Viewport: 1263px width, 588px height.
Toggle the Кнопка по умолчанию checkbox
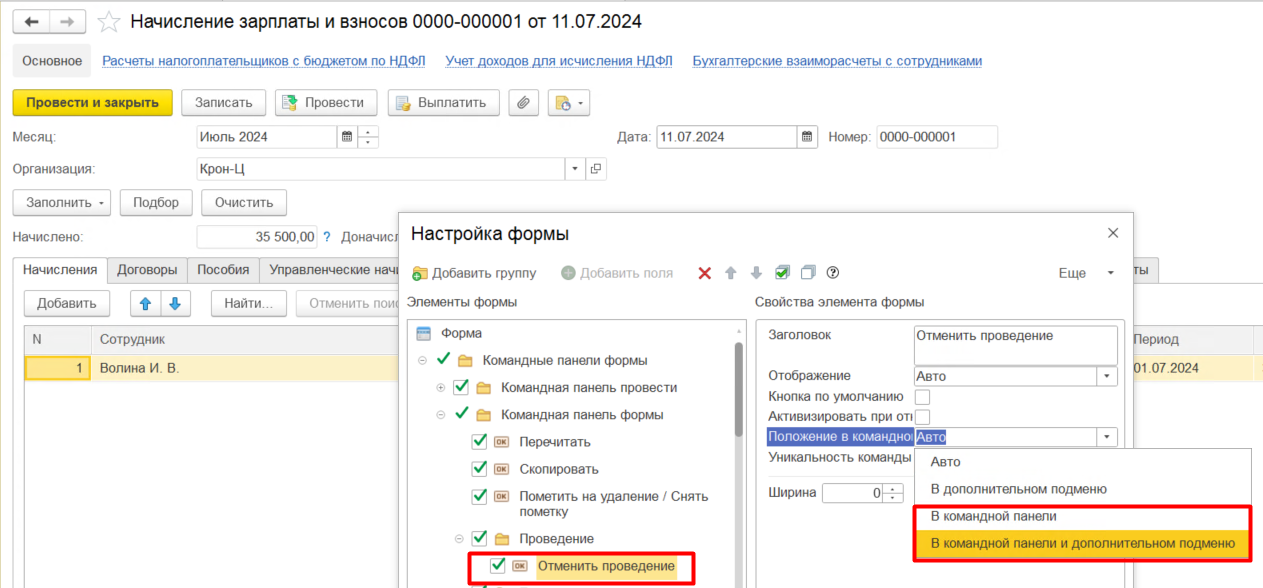[922, 397]
